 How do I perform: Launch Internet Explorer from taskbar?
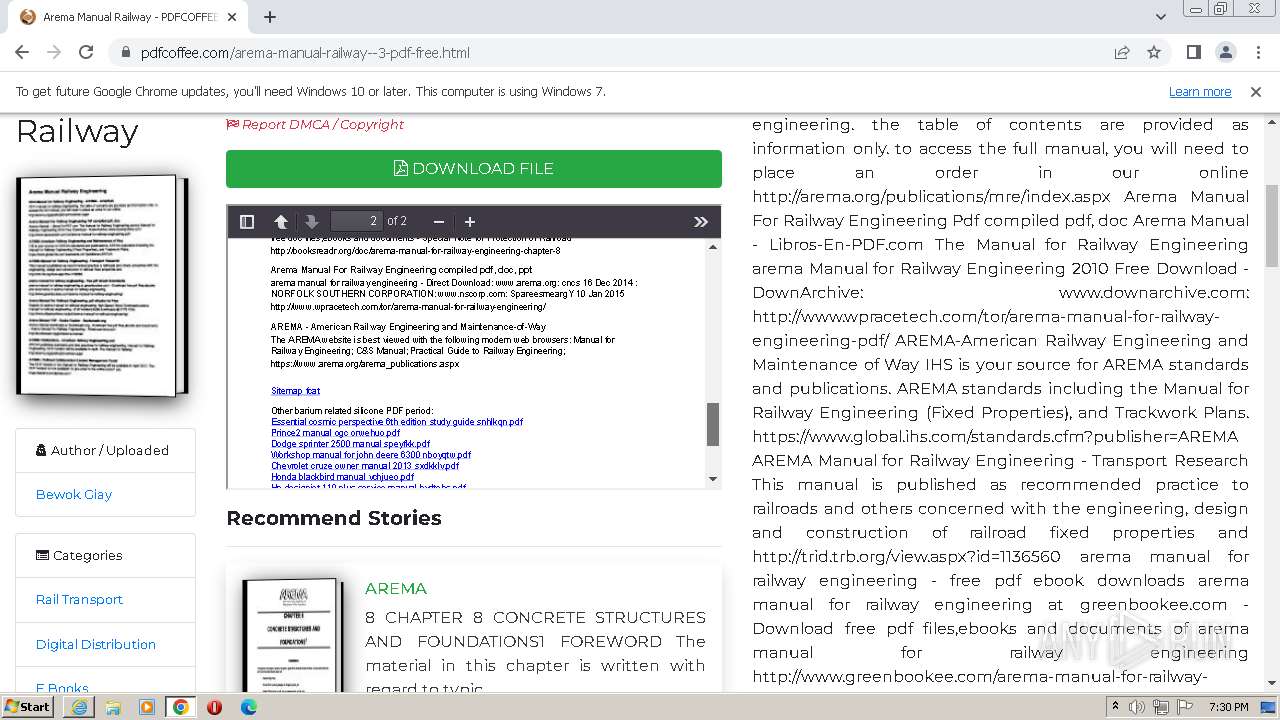click(x=79, y=707)
